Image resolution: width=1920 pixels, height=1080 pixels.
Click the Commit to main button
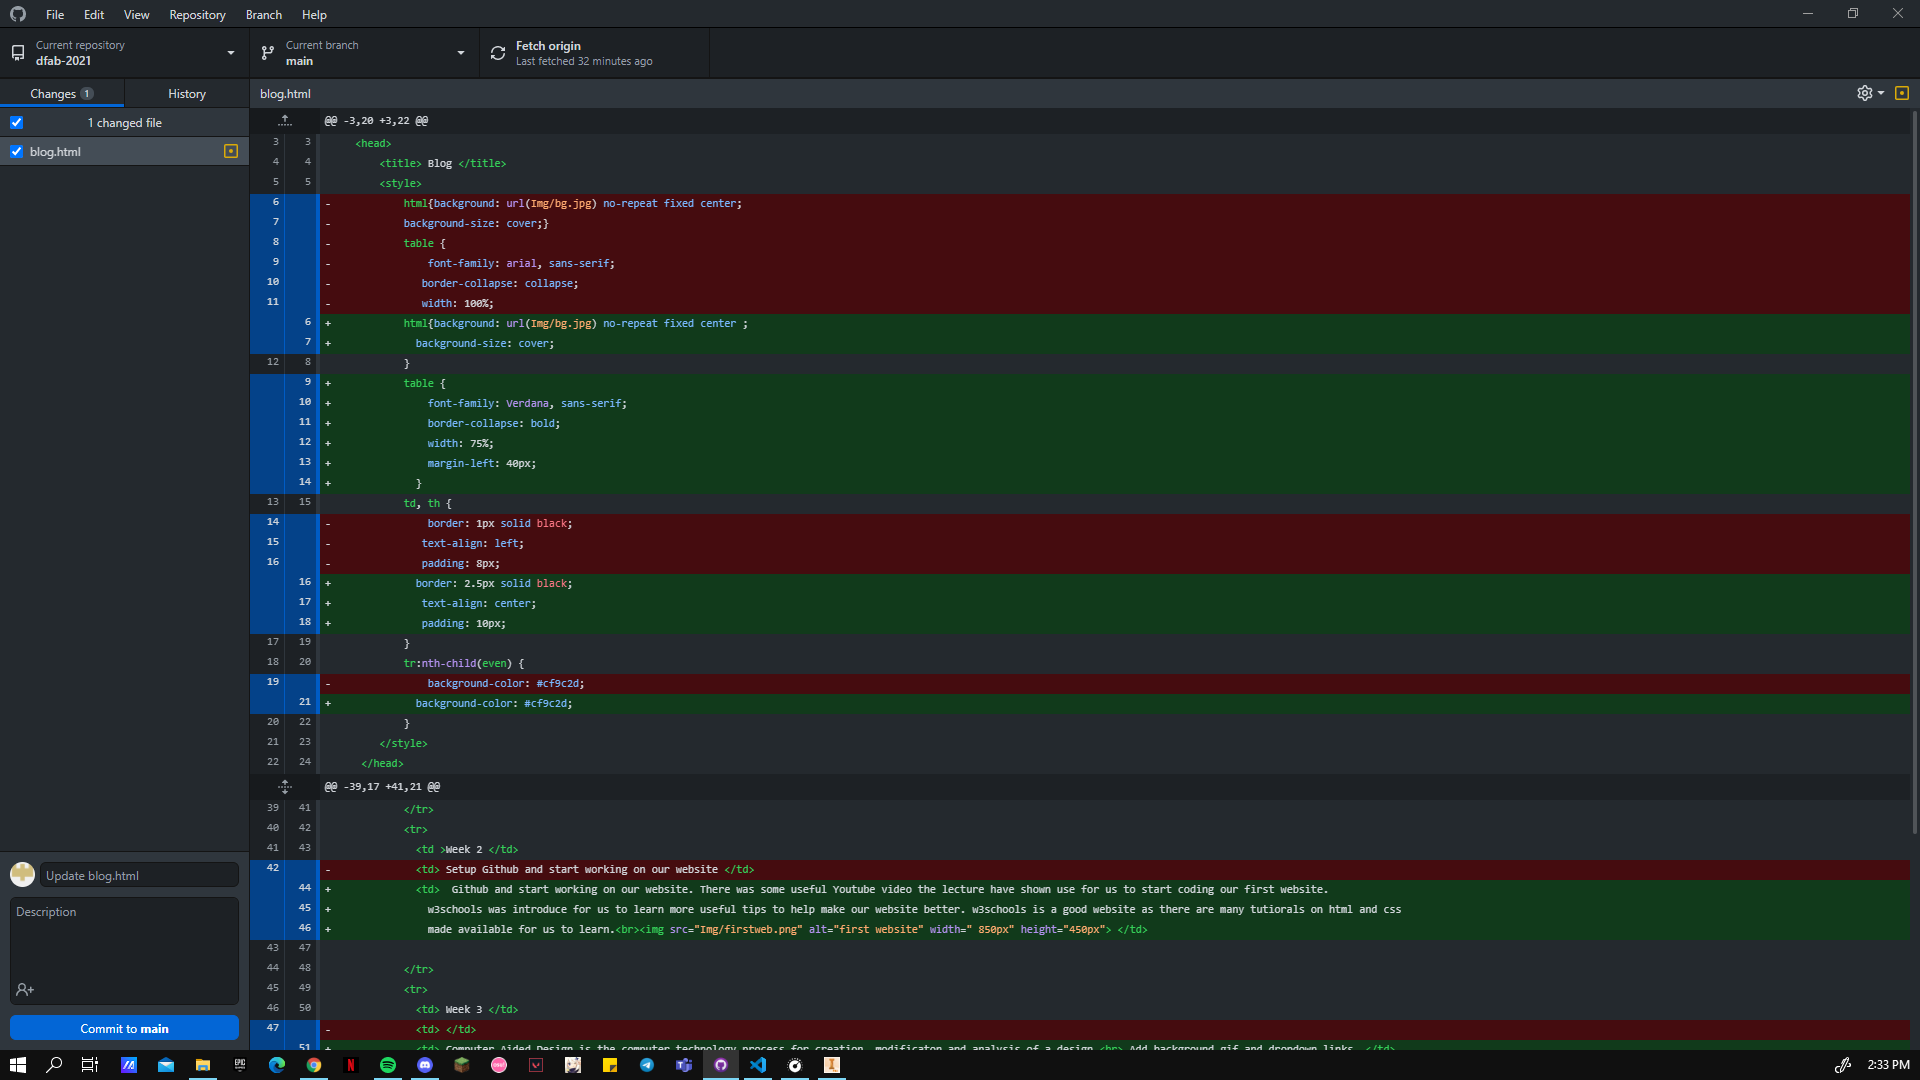pyautogui.click(x=125, y=1027)
